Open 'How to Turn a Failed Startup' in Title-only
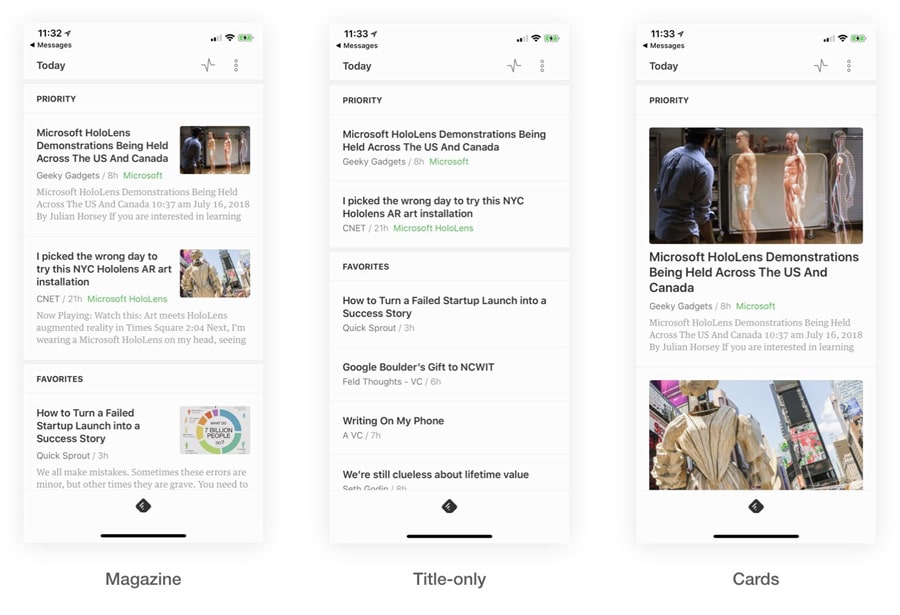 pyautogui.click(x=444, y=307)
